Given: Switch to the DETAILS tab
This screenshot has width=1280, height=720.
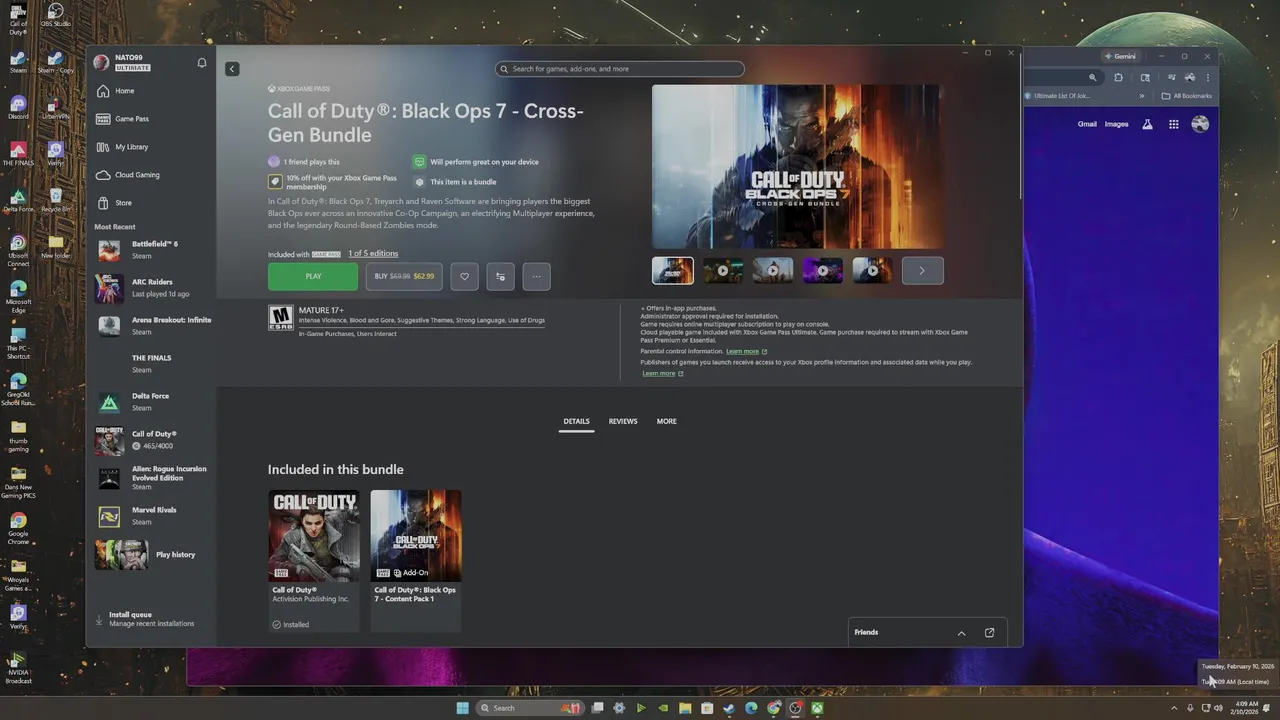Looking at the screenshot, I should [x=576, y=422].
